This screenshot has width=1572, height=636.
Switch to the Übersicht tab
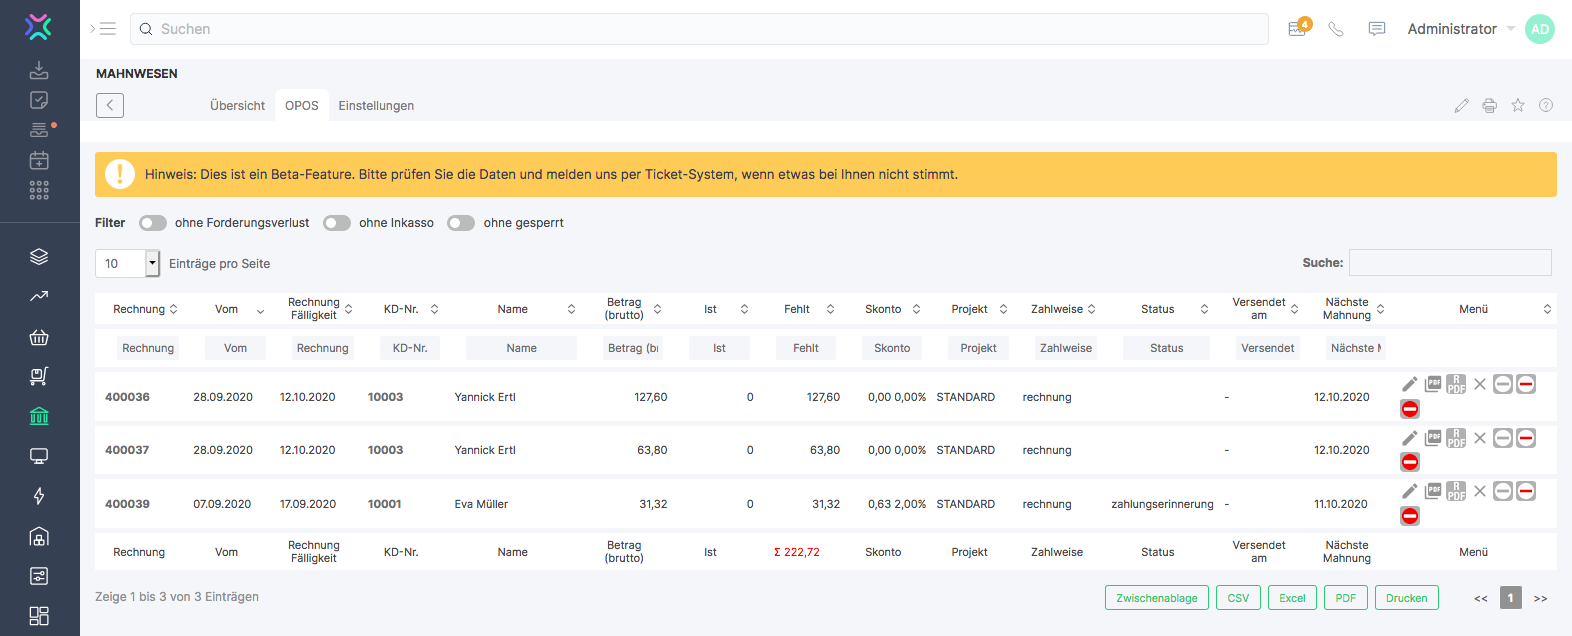click(x=237, y=106)
